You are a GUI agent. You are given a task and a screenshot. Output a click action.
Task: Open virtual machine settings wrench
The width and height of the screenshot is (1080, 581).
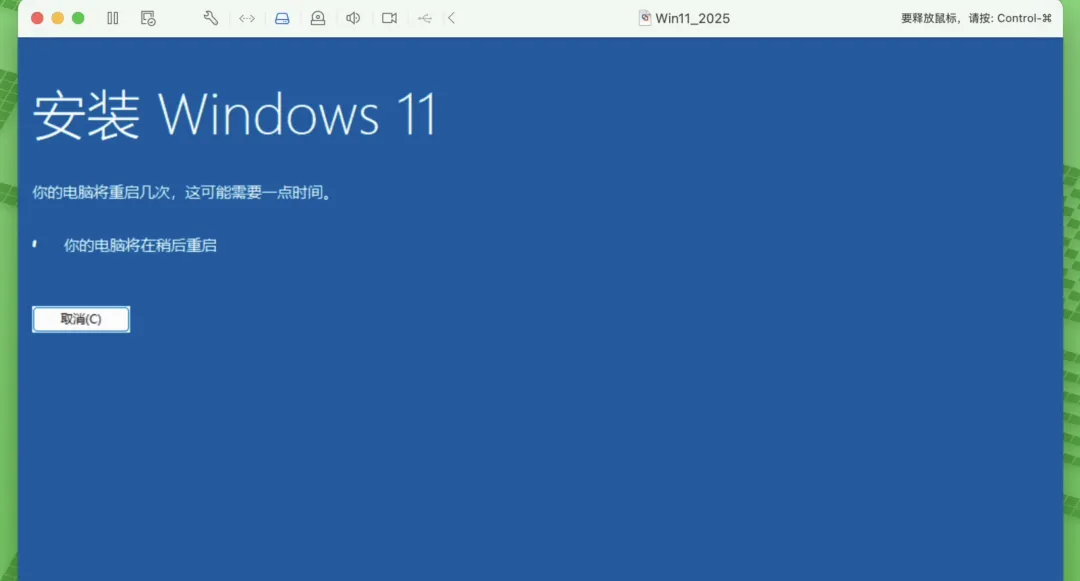point(211,19)
